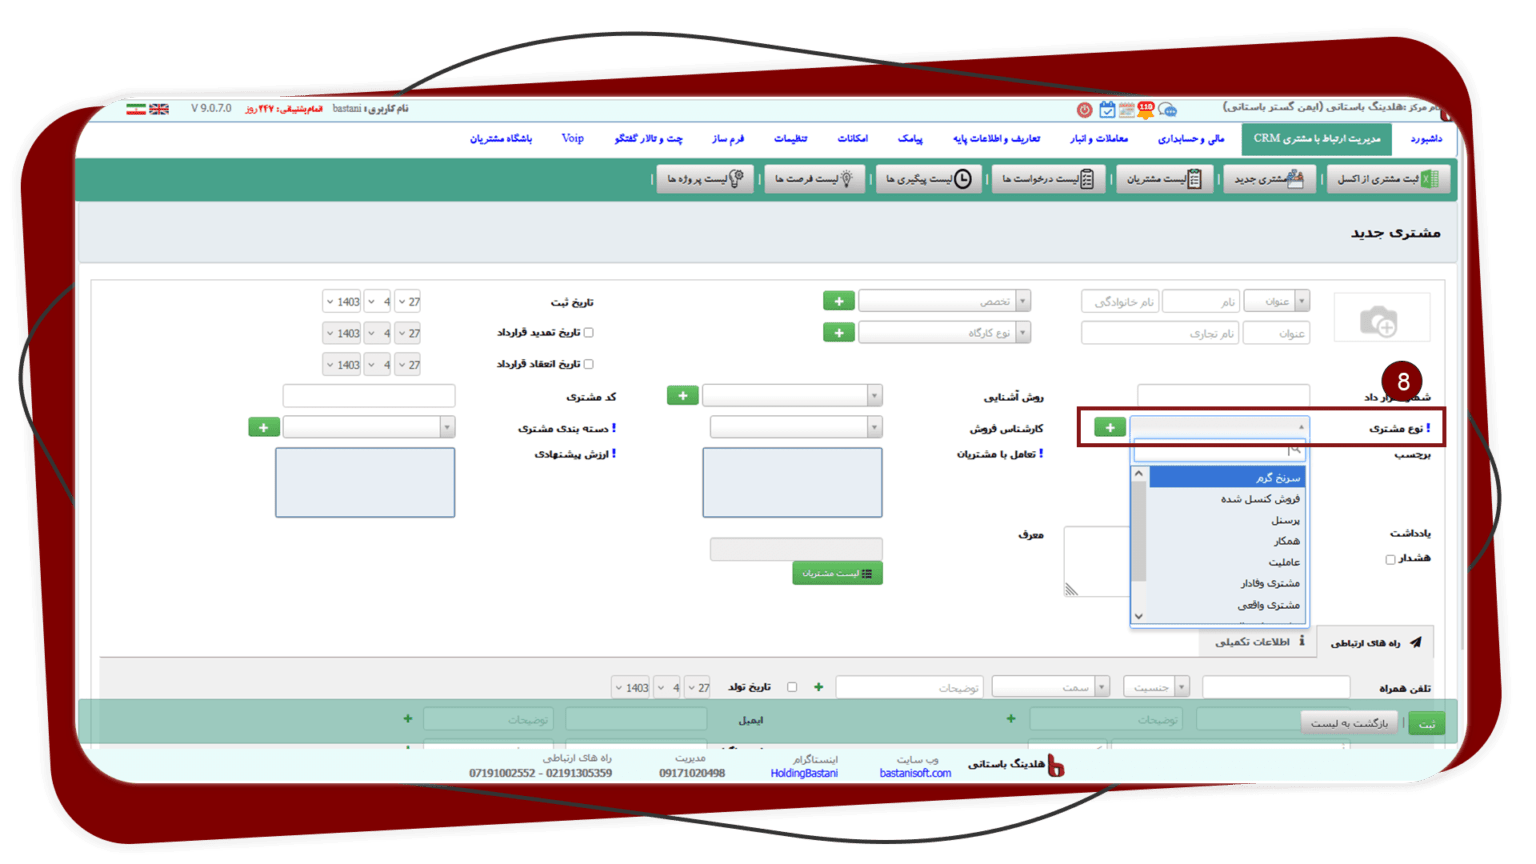Open the روش آشنایی dropdown
The height and width of the screenshot is (864, 1536).
tap(792, 395)
